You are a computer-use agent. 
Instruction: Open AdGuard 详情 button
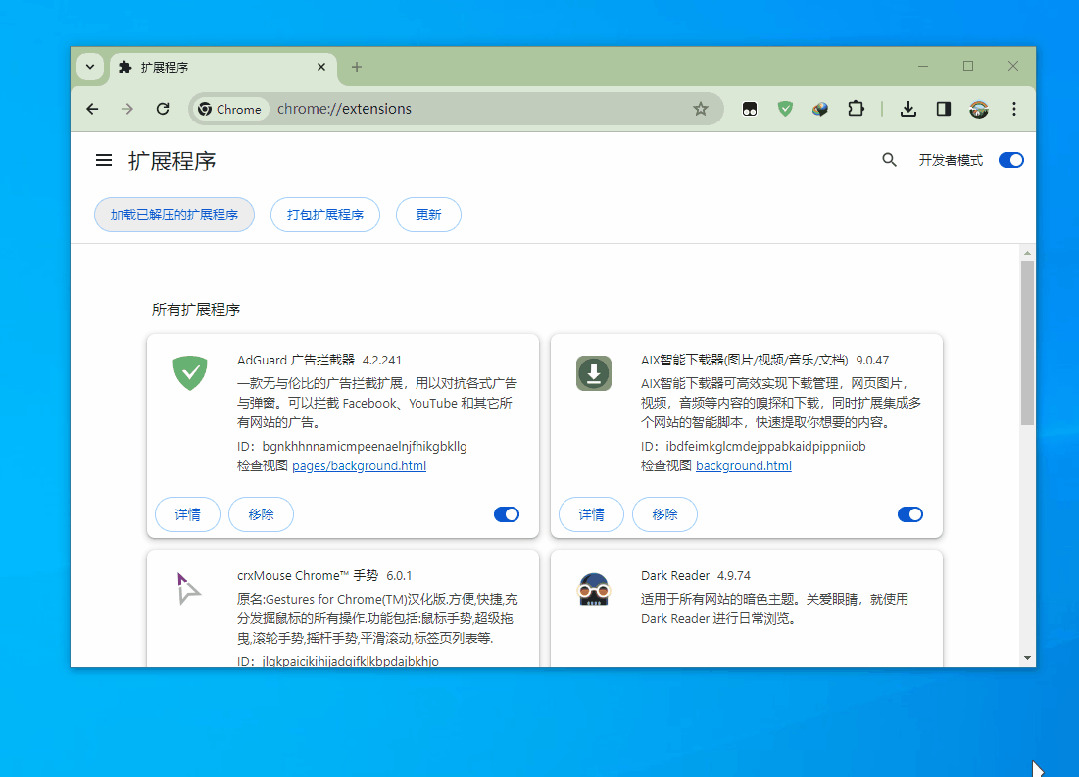click(x=188, y=514)
